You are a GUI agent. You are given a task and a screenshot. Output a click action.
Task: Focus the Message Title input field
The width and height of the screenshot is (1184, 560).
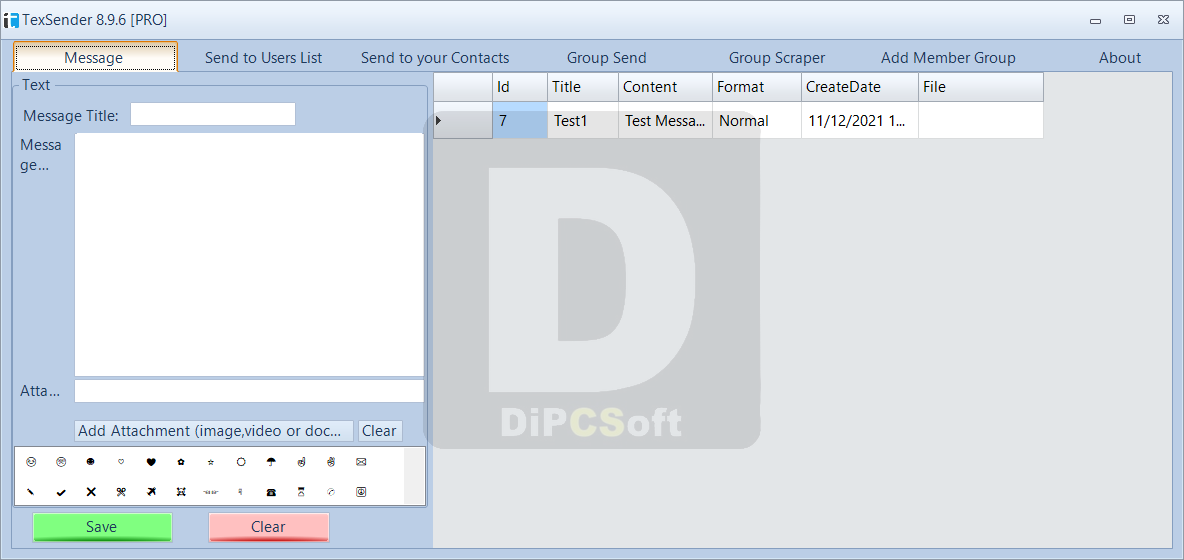pyautogui.click(x=213, y=115)
